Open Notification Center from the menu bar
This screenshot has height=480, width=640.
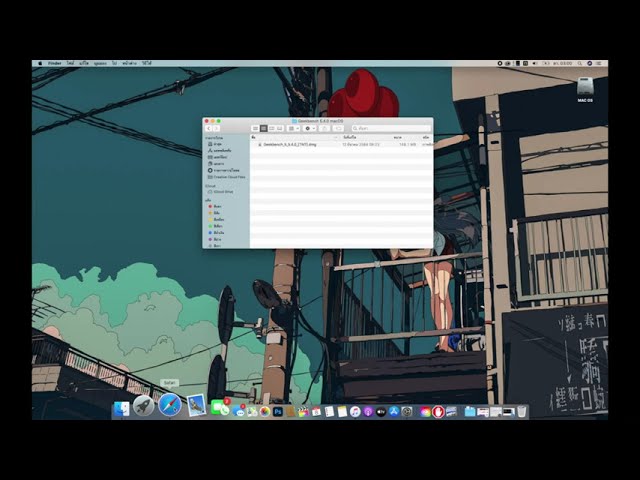599,64
